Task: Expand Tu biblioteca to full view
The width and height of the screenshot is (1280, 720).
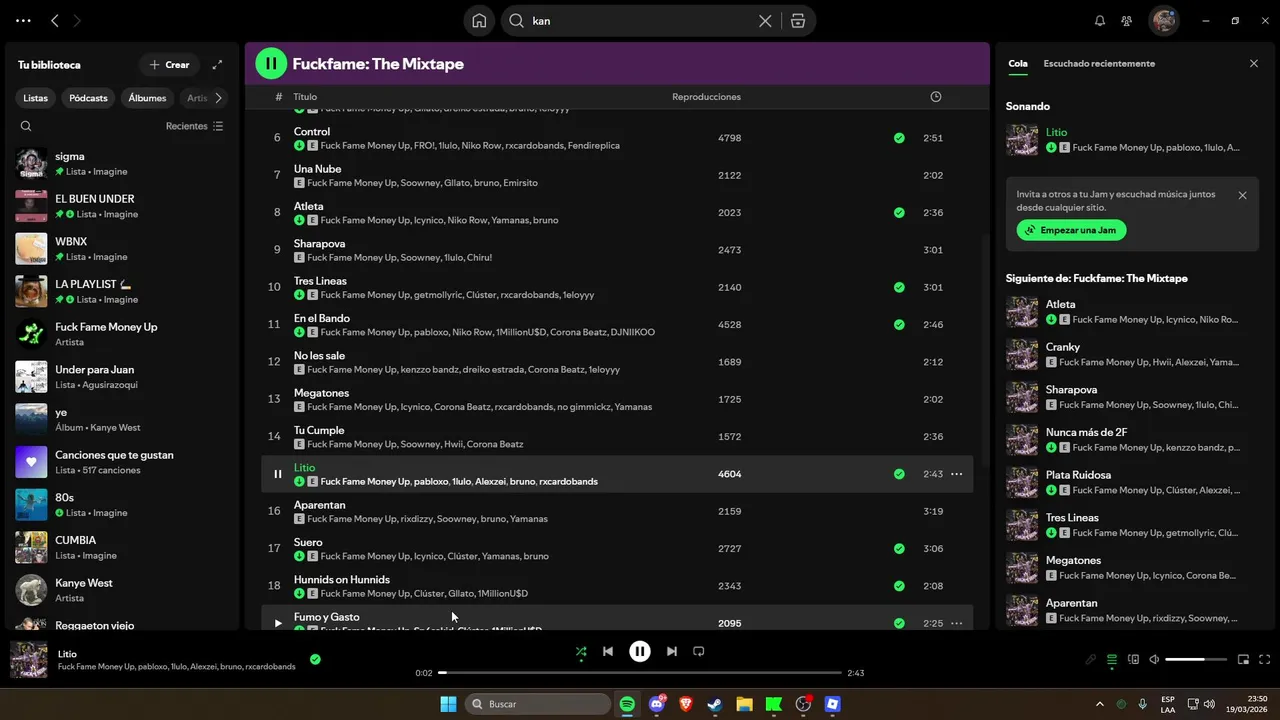Action: 217,65
